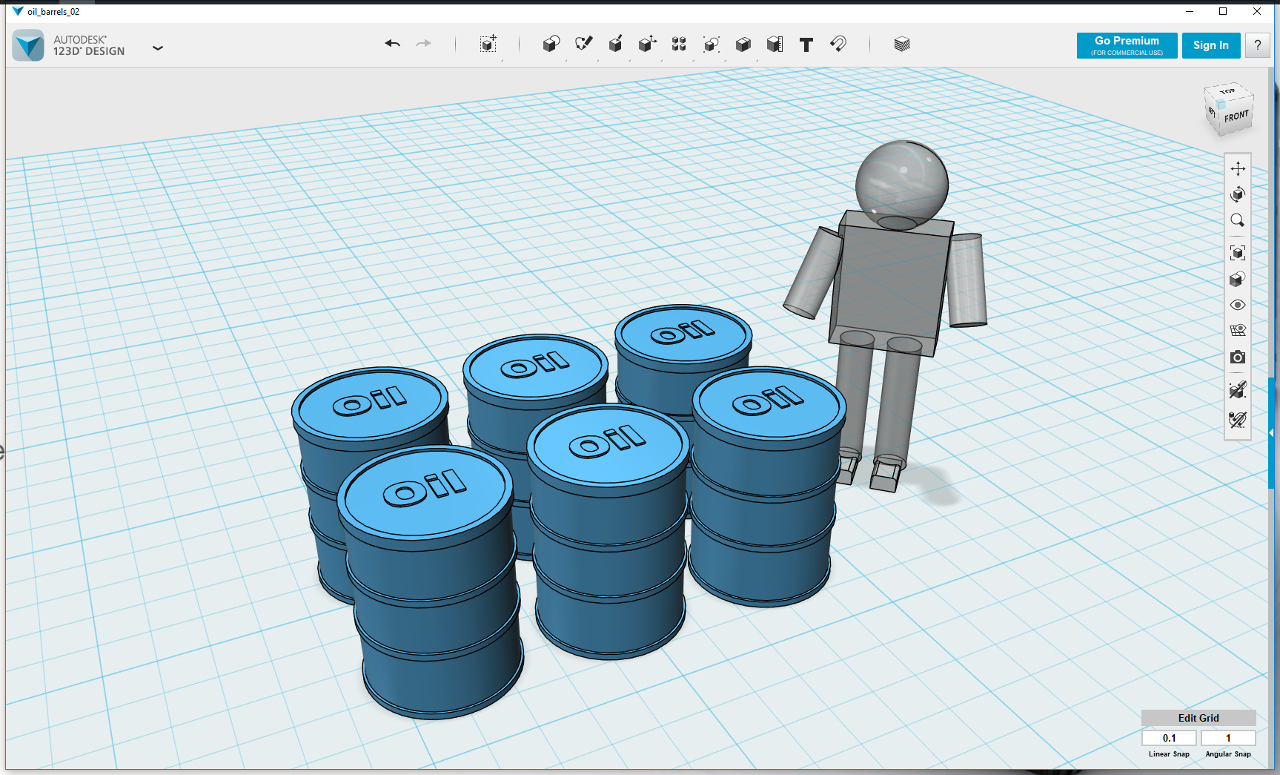This screenshot has width=1280, height=775.
Task: Open the Transform tool
Action: pyautogui.click(x=488, y=44)
